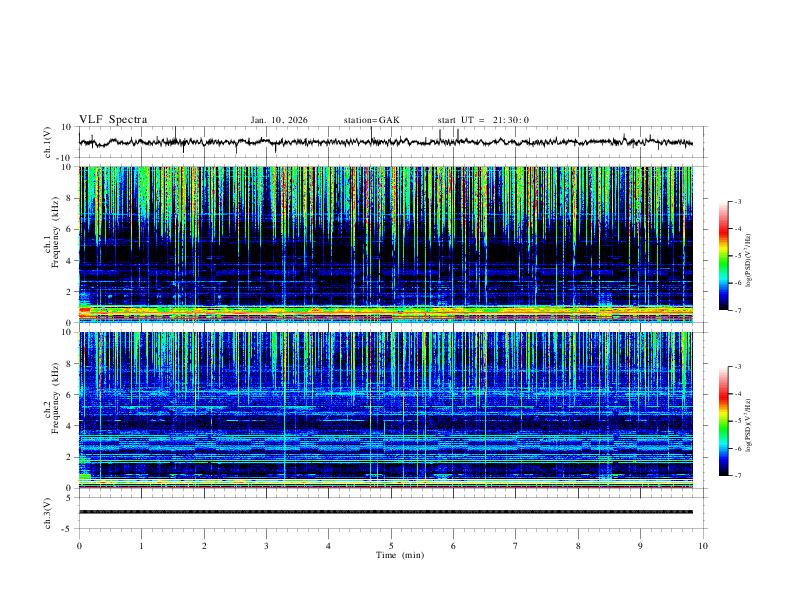Click the 8 minute tick on time axis
Viewport: 792px width, 612px height.
[578, 546]
